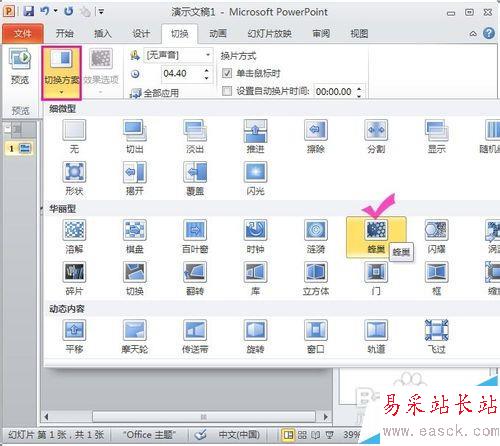Pick the 飞过 (Fly Through) transition
The width and height of the screenshot is (500, 446).
436,337
